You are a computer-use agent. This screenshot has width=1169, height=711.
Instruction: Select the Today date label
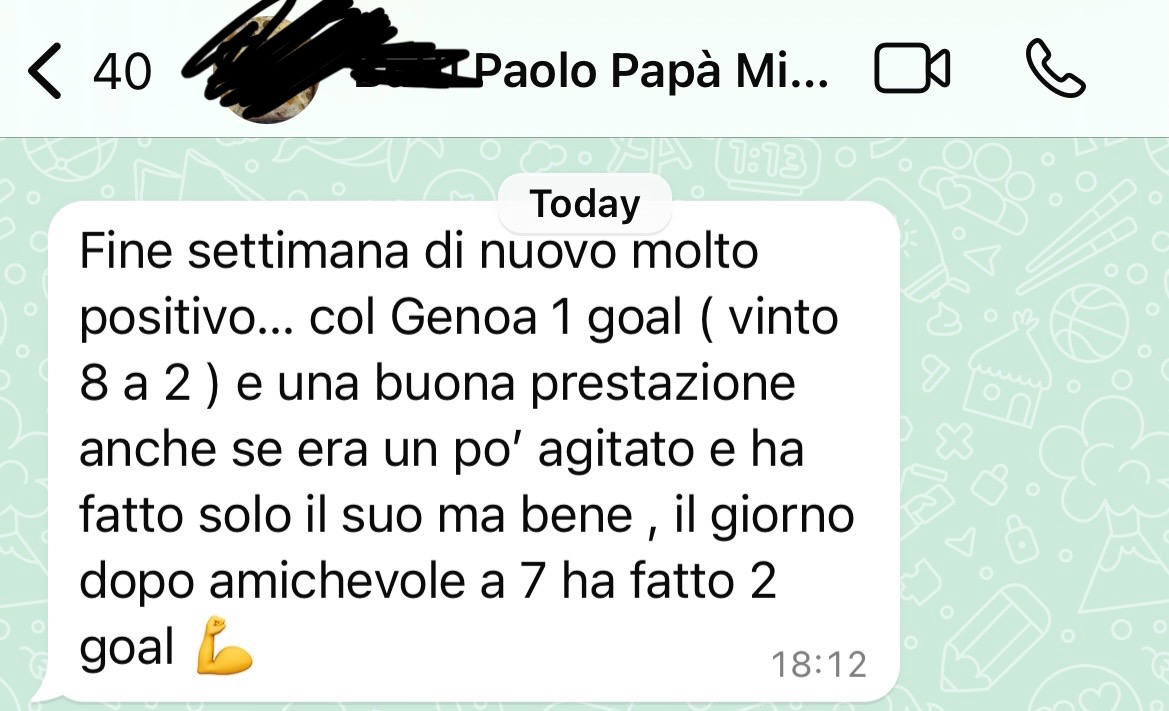584,203
